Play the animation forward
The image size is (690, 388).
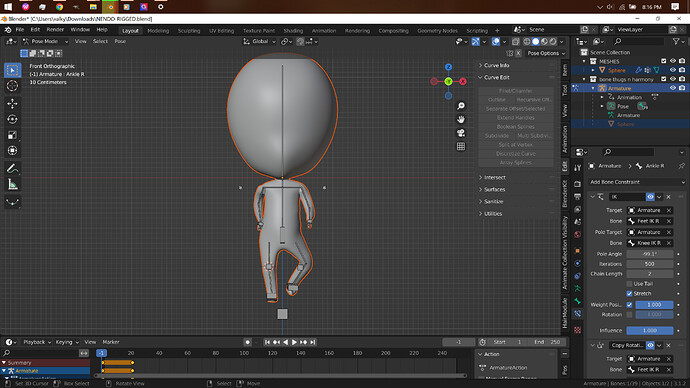[294, 342]
